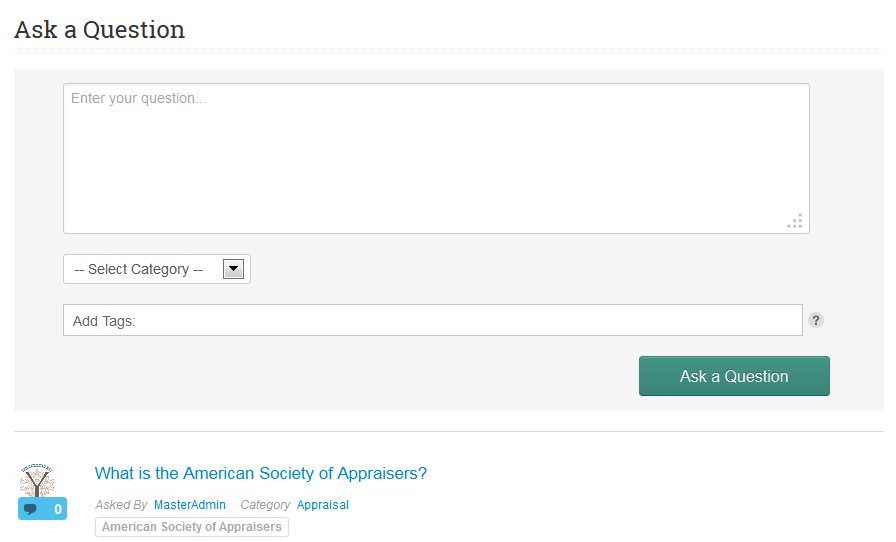Screen dimensions: 896x542
Task: Click the italic Category label in question meta
Action: [x=265, y=505]
